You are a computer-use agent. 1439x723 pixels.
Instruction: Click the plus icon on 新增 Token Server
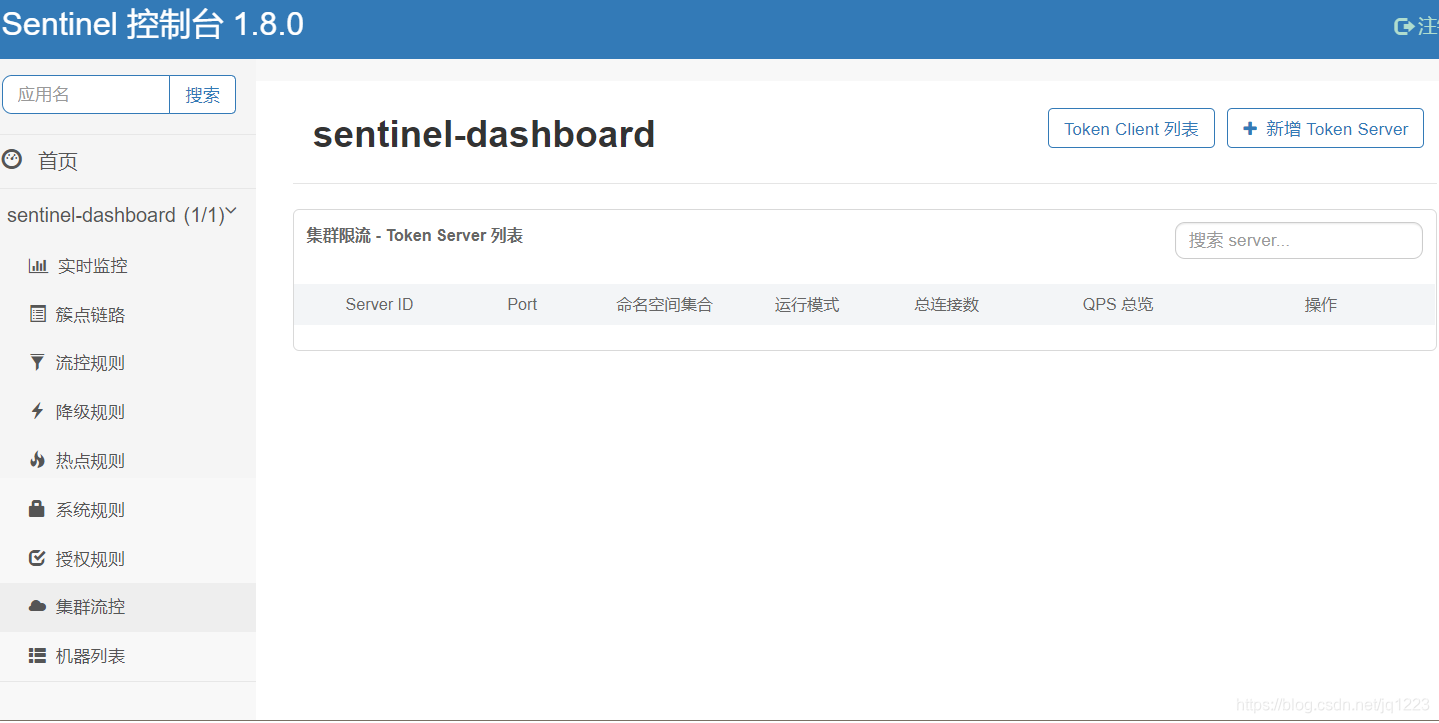click(x=1250, y=128)
